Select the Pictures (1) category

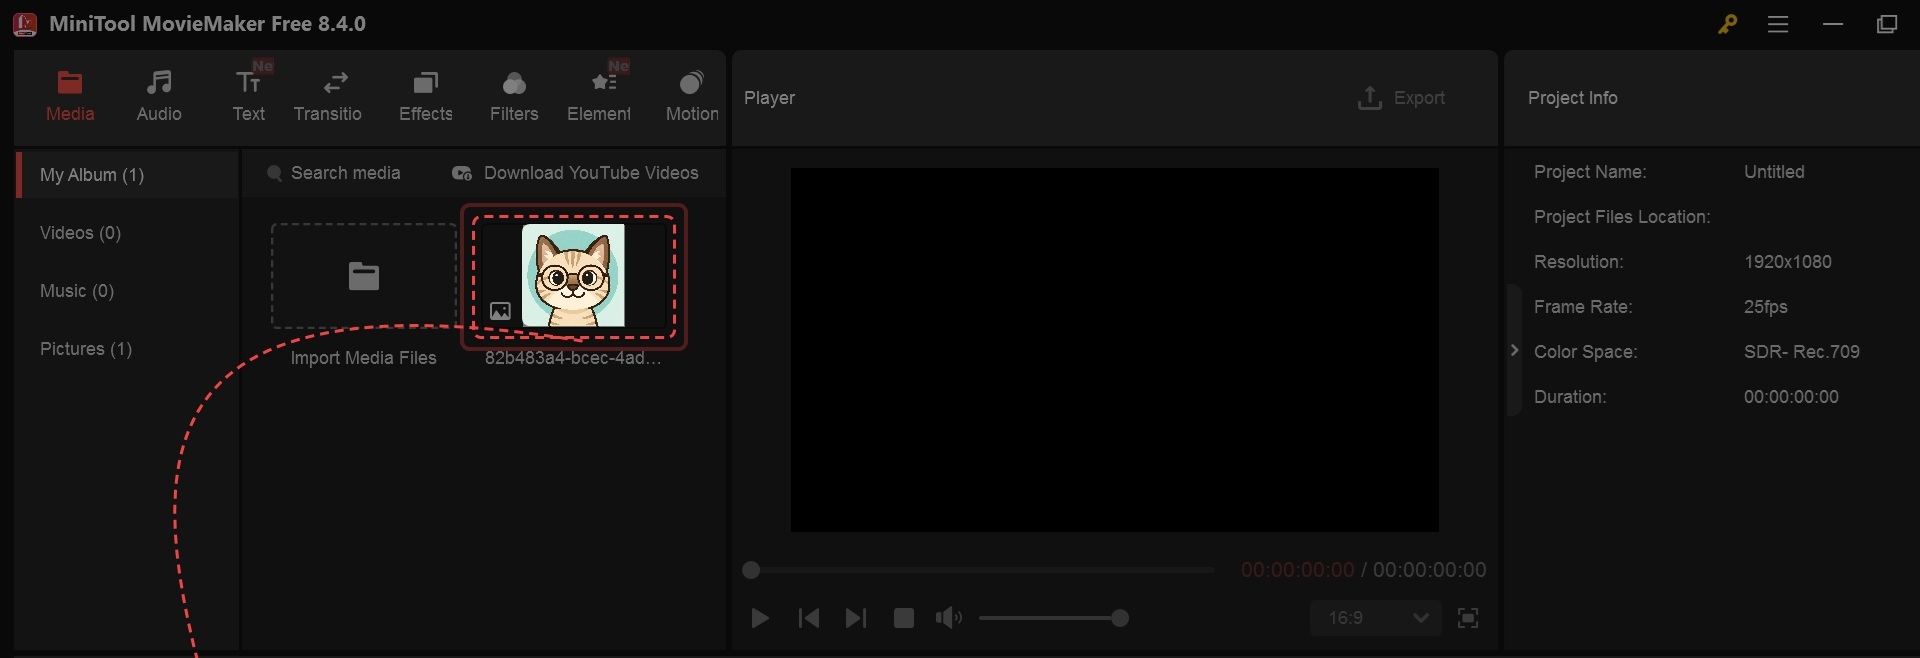(86, 349)
